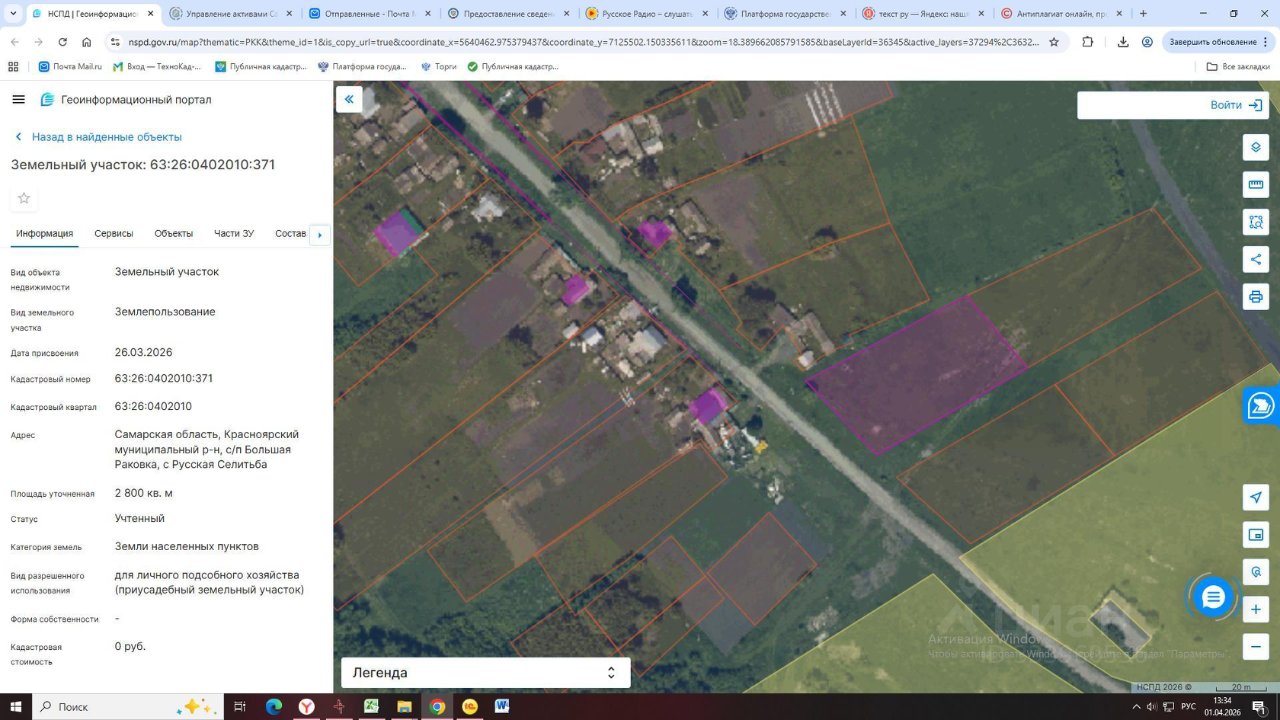Screen dimensions: 1280x720
Task: Select the purple highlighted land parcel
Action: 915,372
